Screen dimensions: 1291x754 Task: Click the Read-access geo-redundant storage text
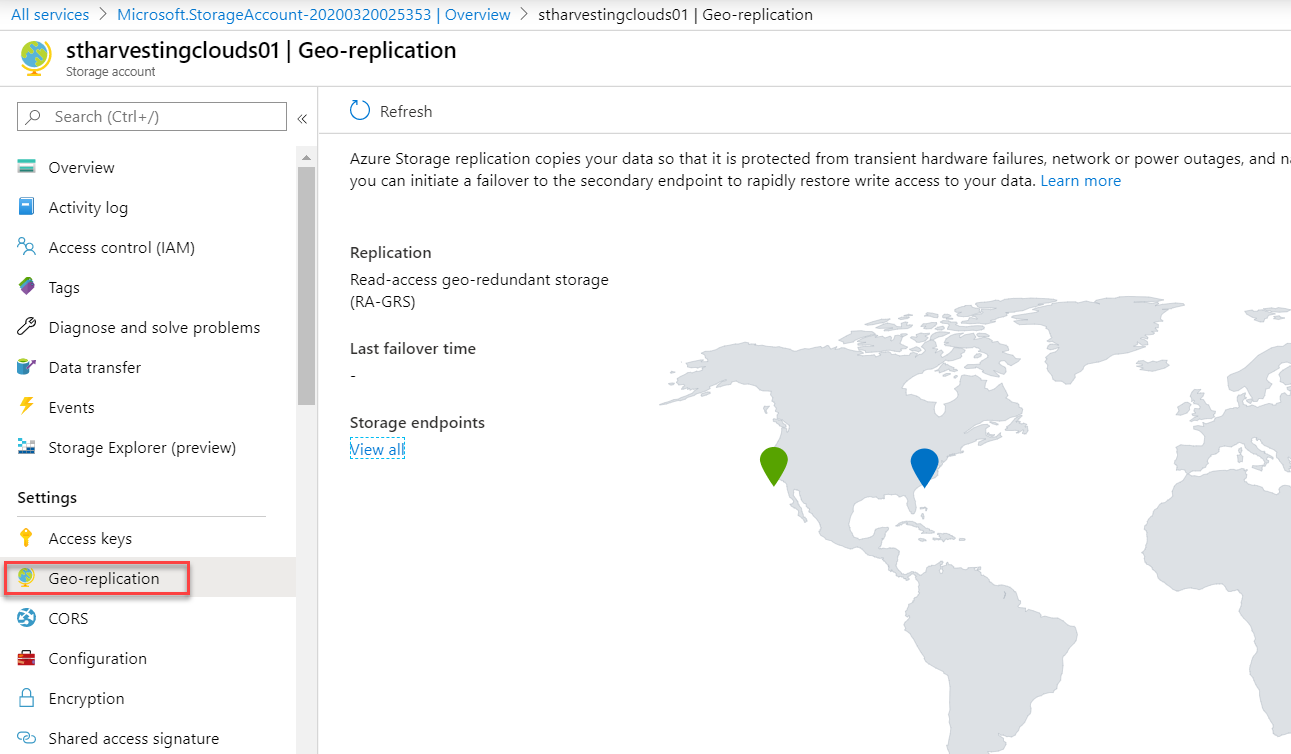point(479,290)
